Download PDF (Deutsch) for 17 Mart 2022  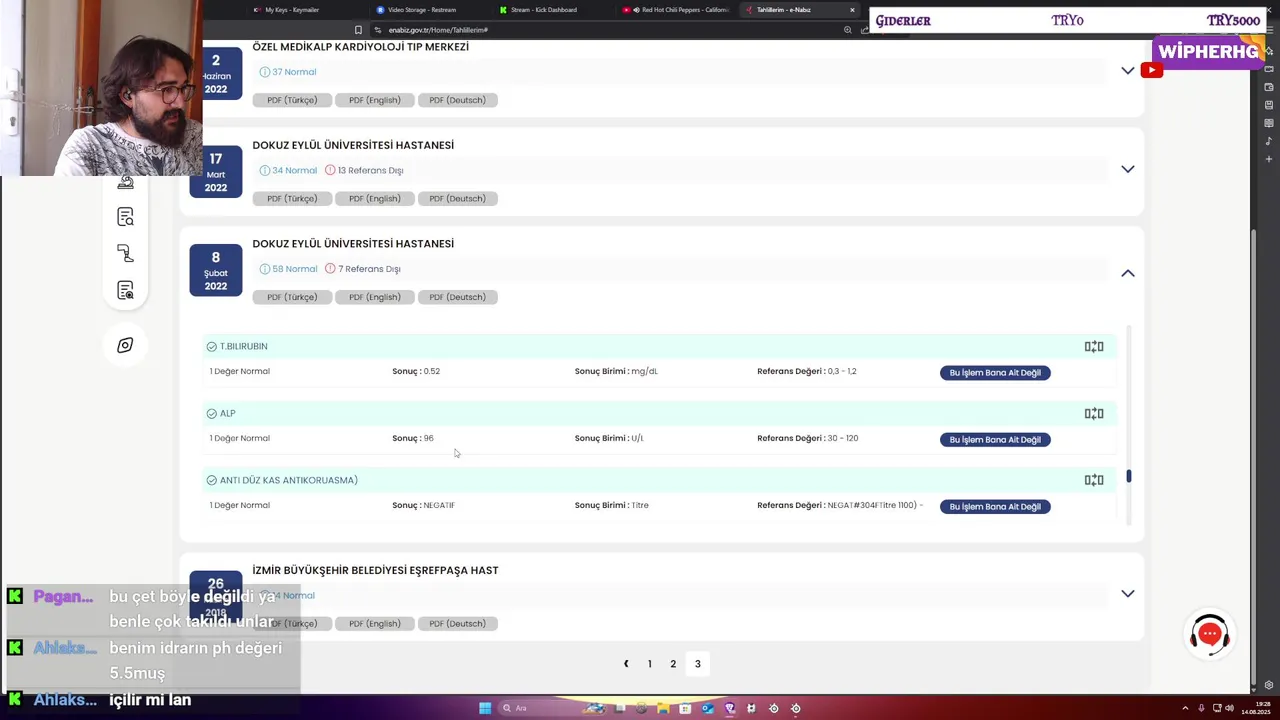tap(457, 198)
